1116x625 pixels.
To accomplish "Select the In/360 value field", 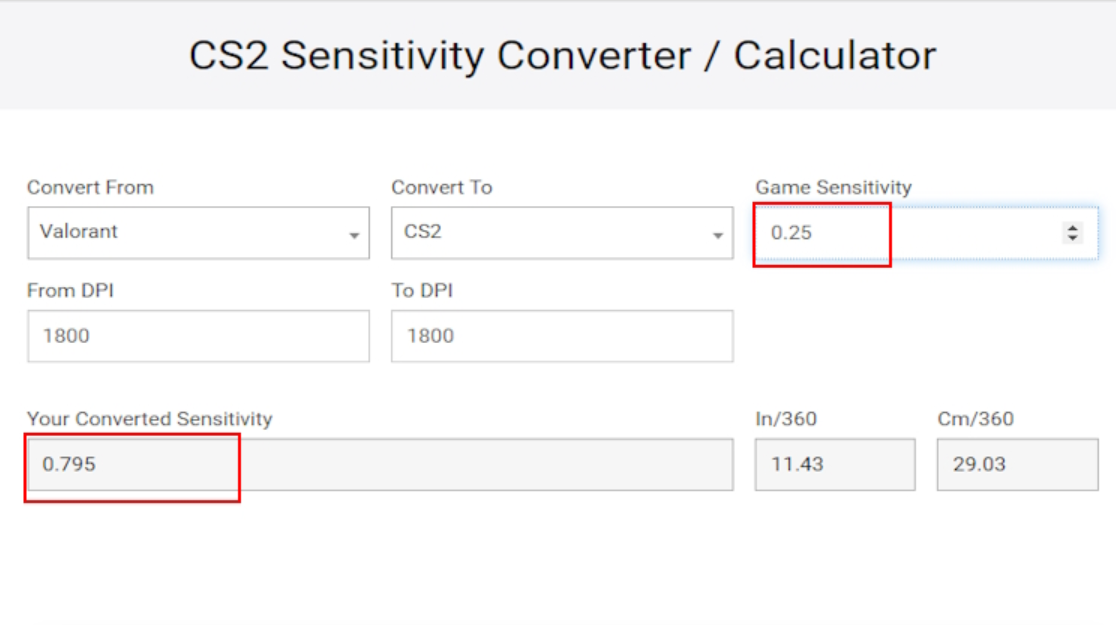I will pyautogui.click(x=835, y=465).
